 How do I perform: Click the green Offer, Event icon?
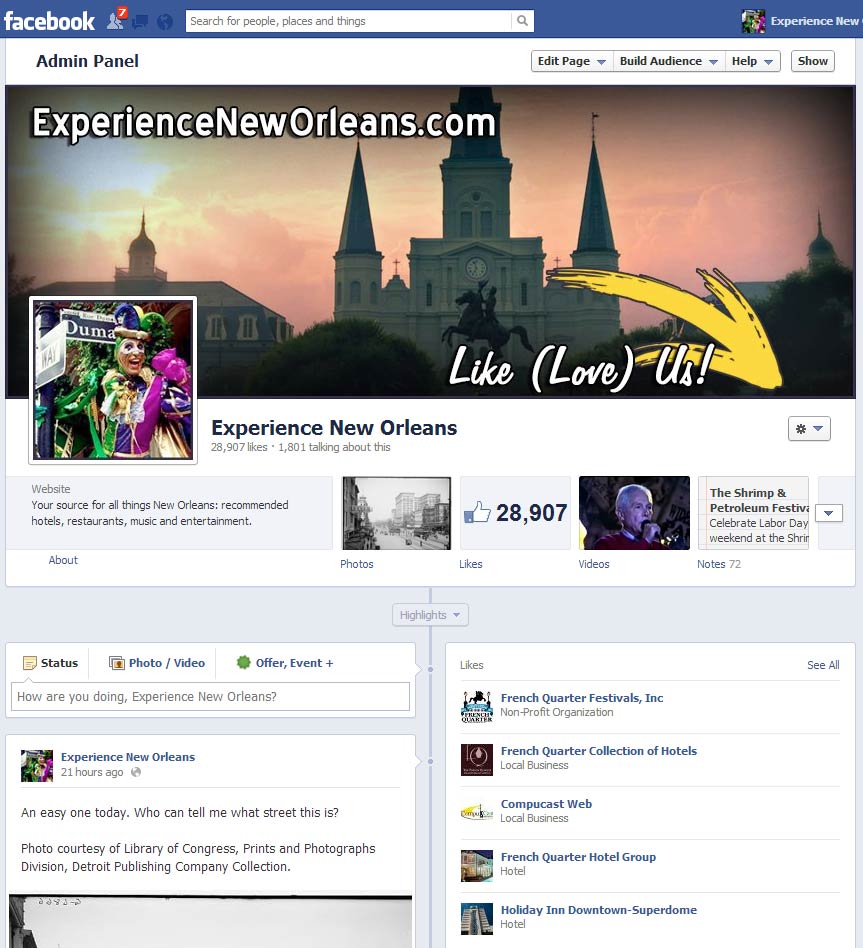click(x=244, y=663)
